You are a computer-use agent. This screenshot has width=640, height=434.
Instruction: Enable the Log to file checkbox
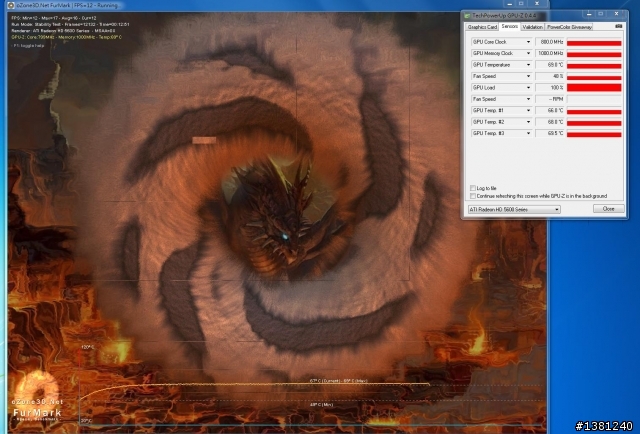point(473,188)
